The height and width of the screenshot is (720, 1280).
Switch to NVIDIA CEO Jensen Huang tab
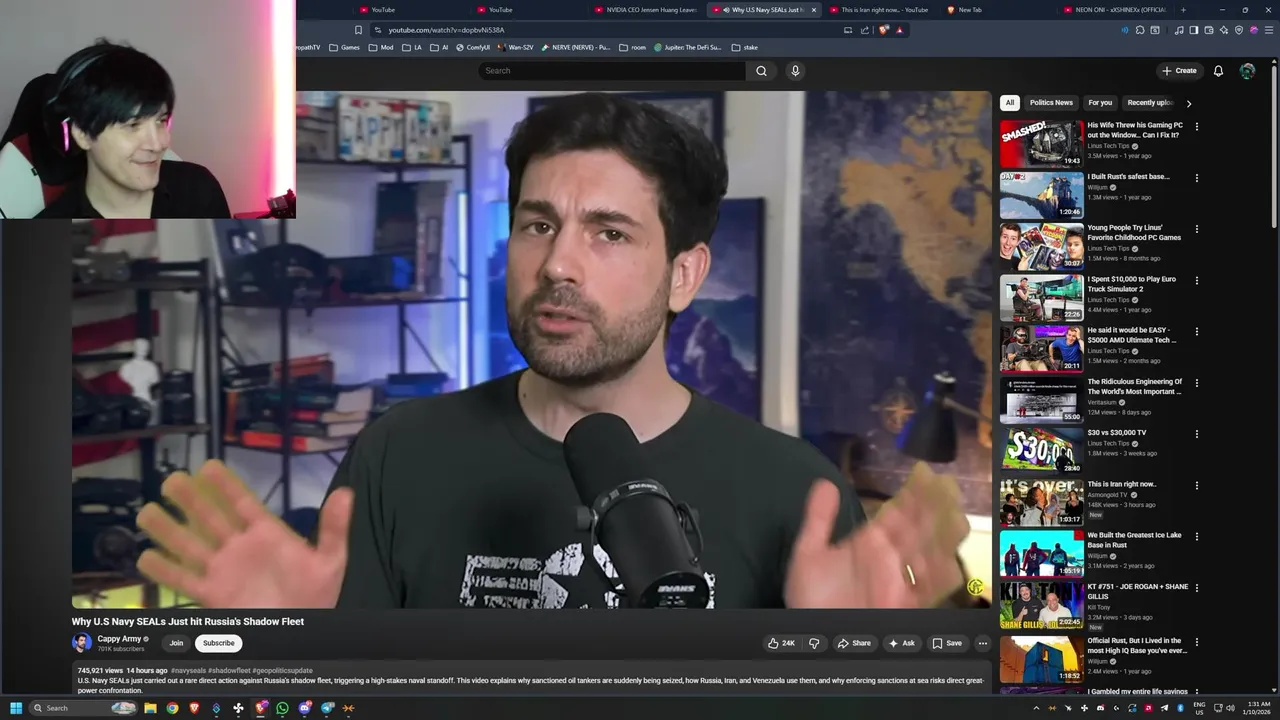(645, 10)
